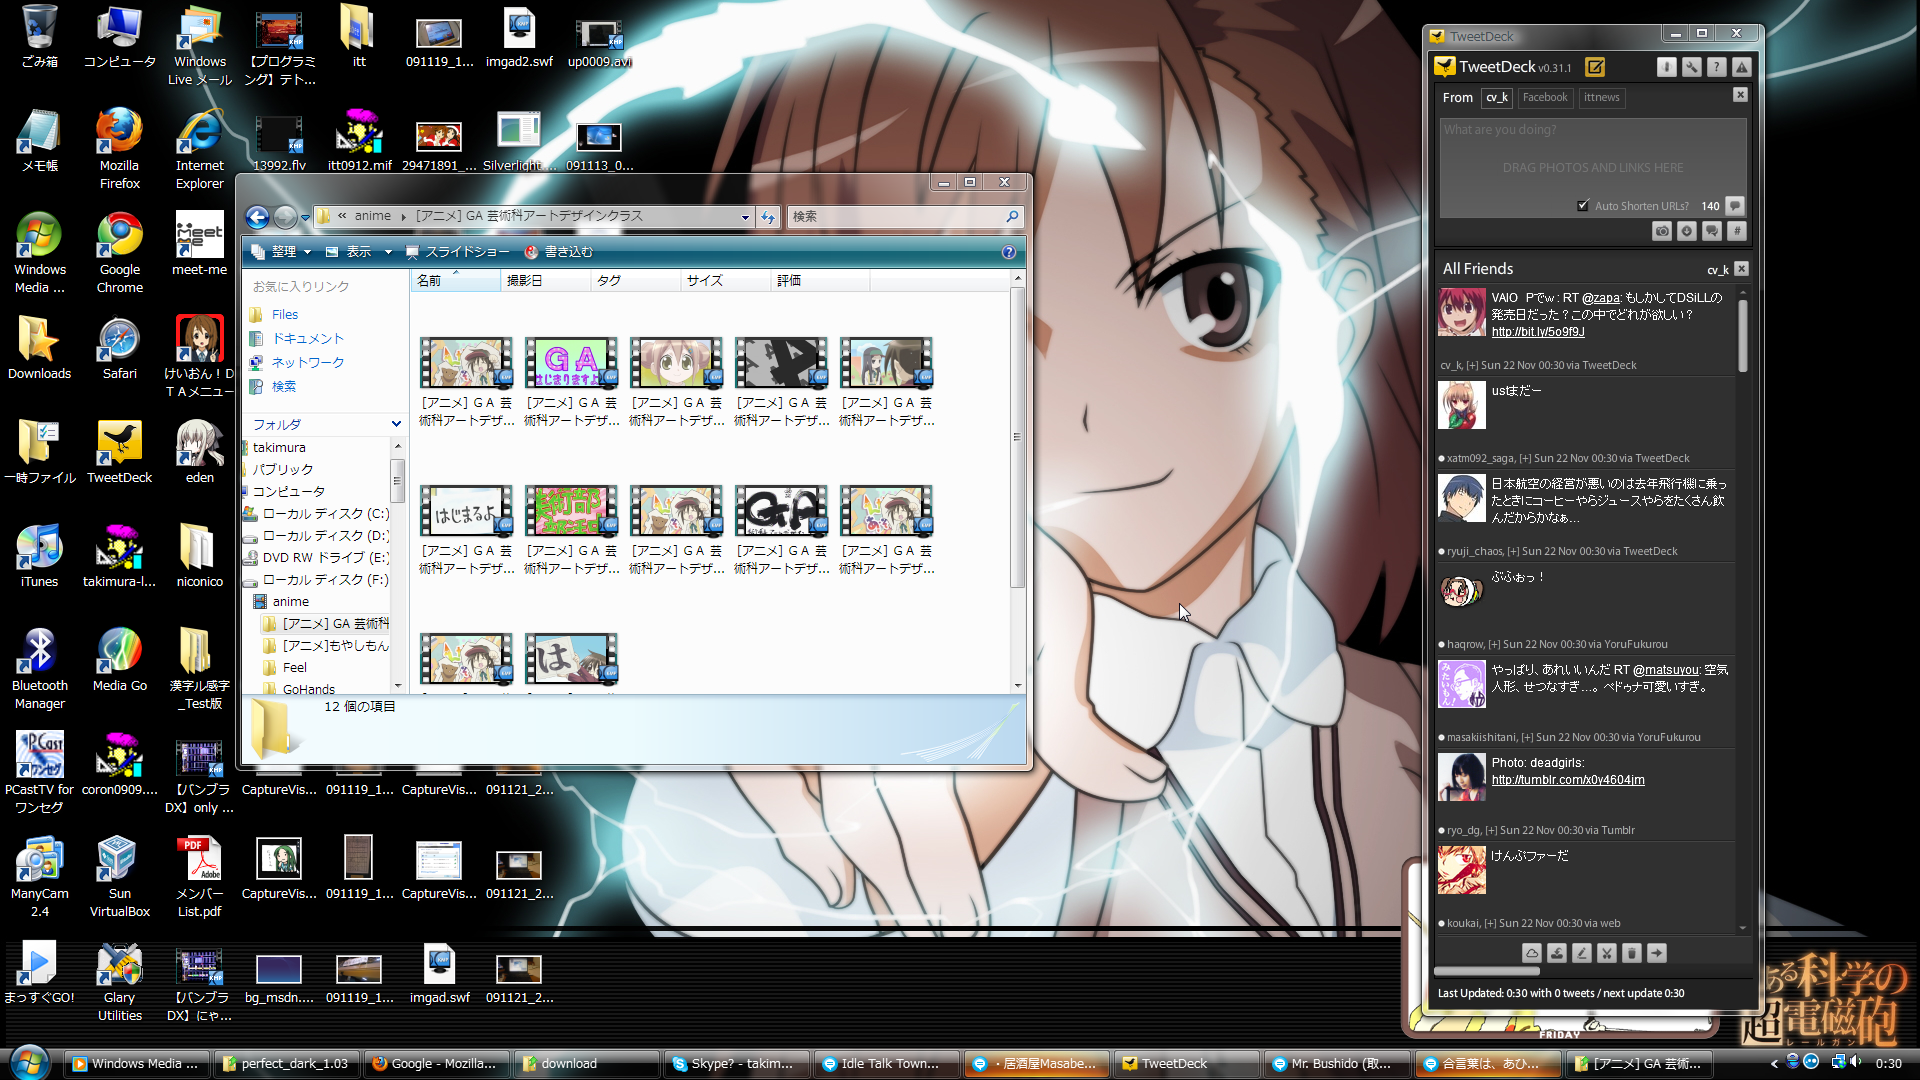
Task: Open ネットワーク favorite link
Action: pos(307,363)
